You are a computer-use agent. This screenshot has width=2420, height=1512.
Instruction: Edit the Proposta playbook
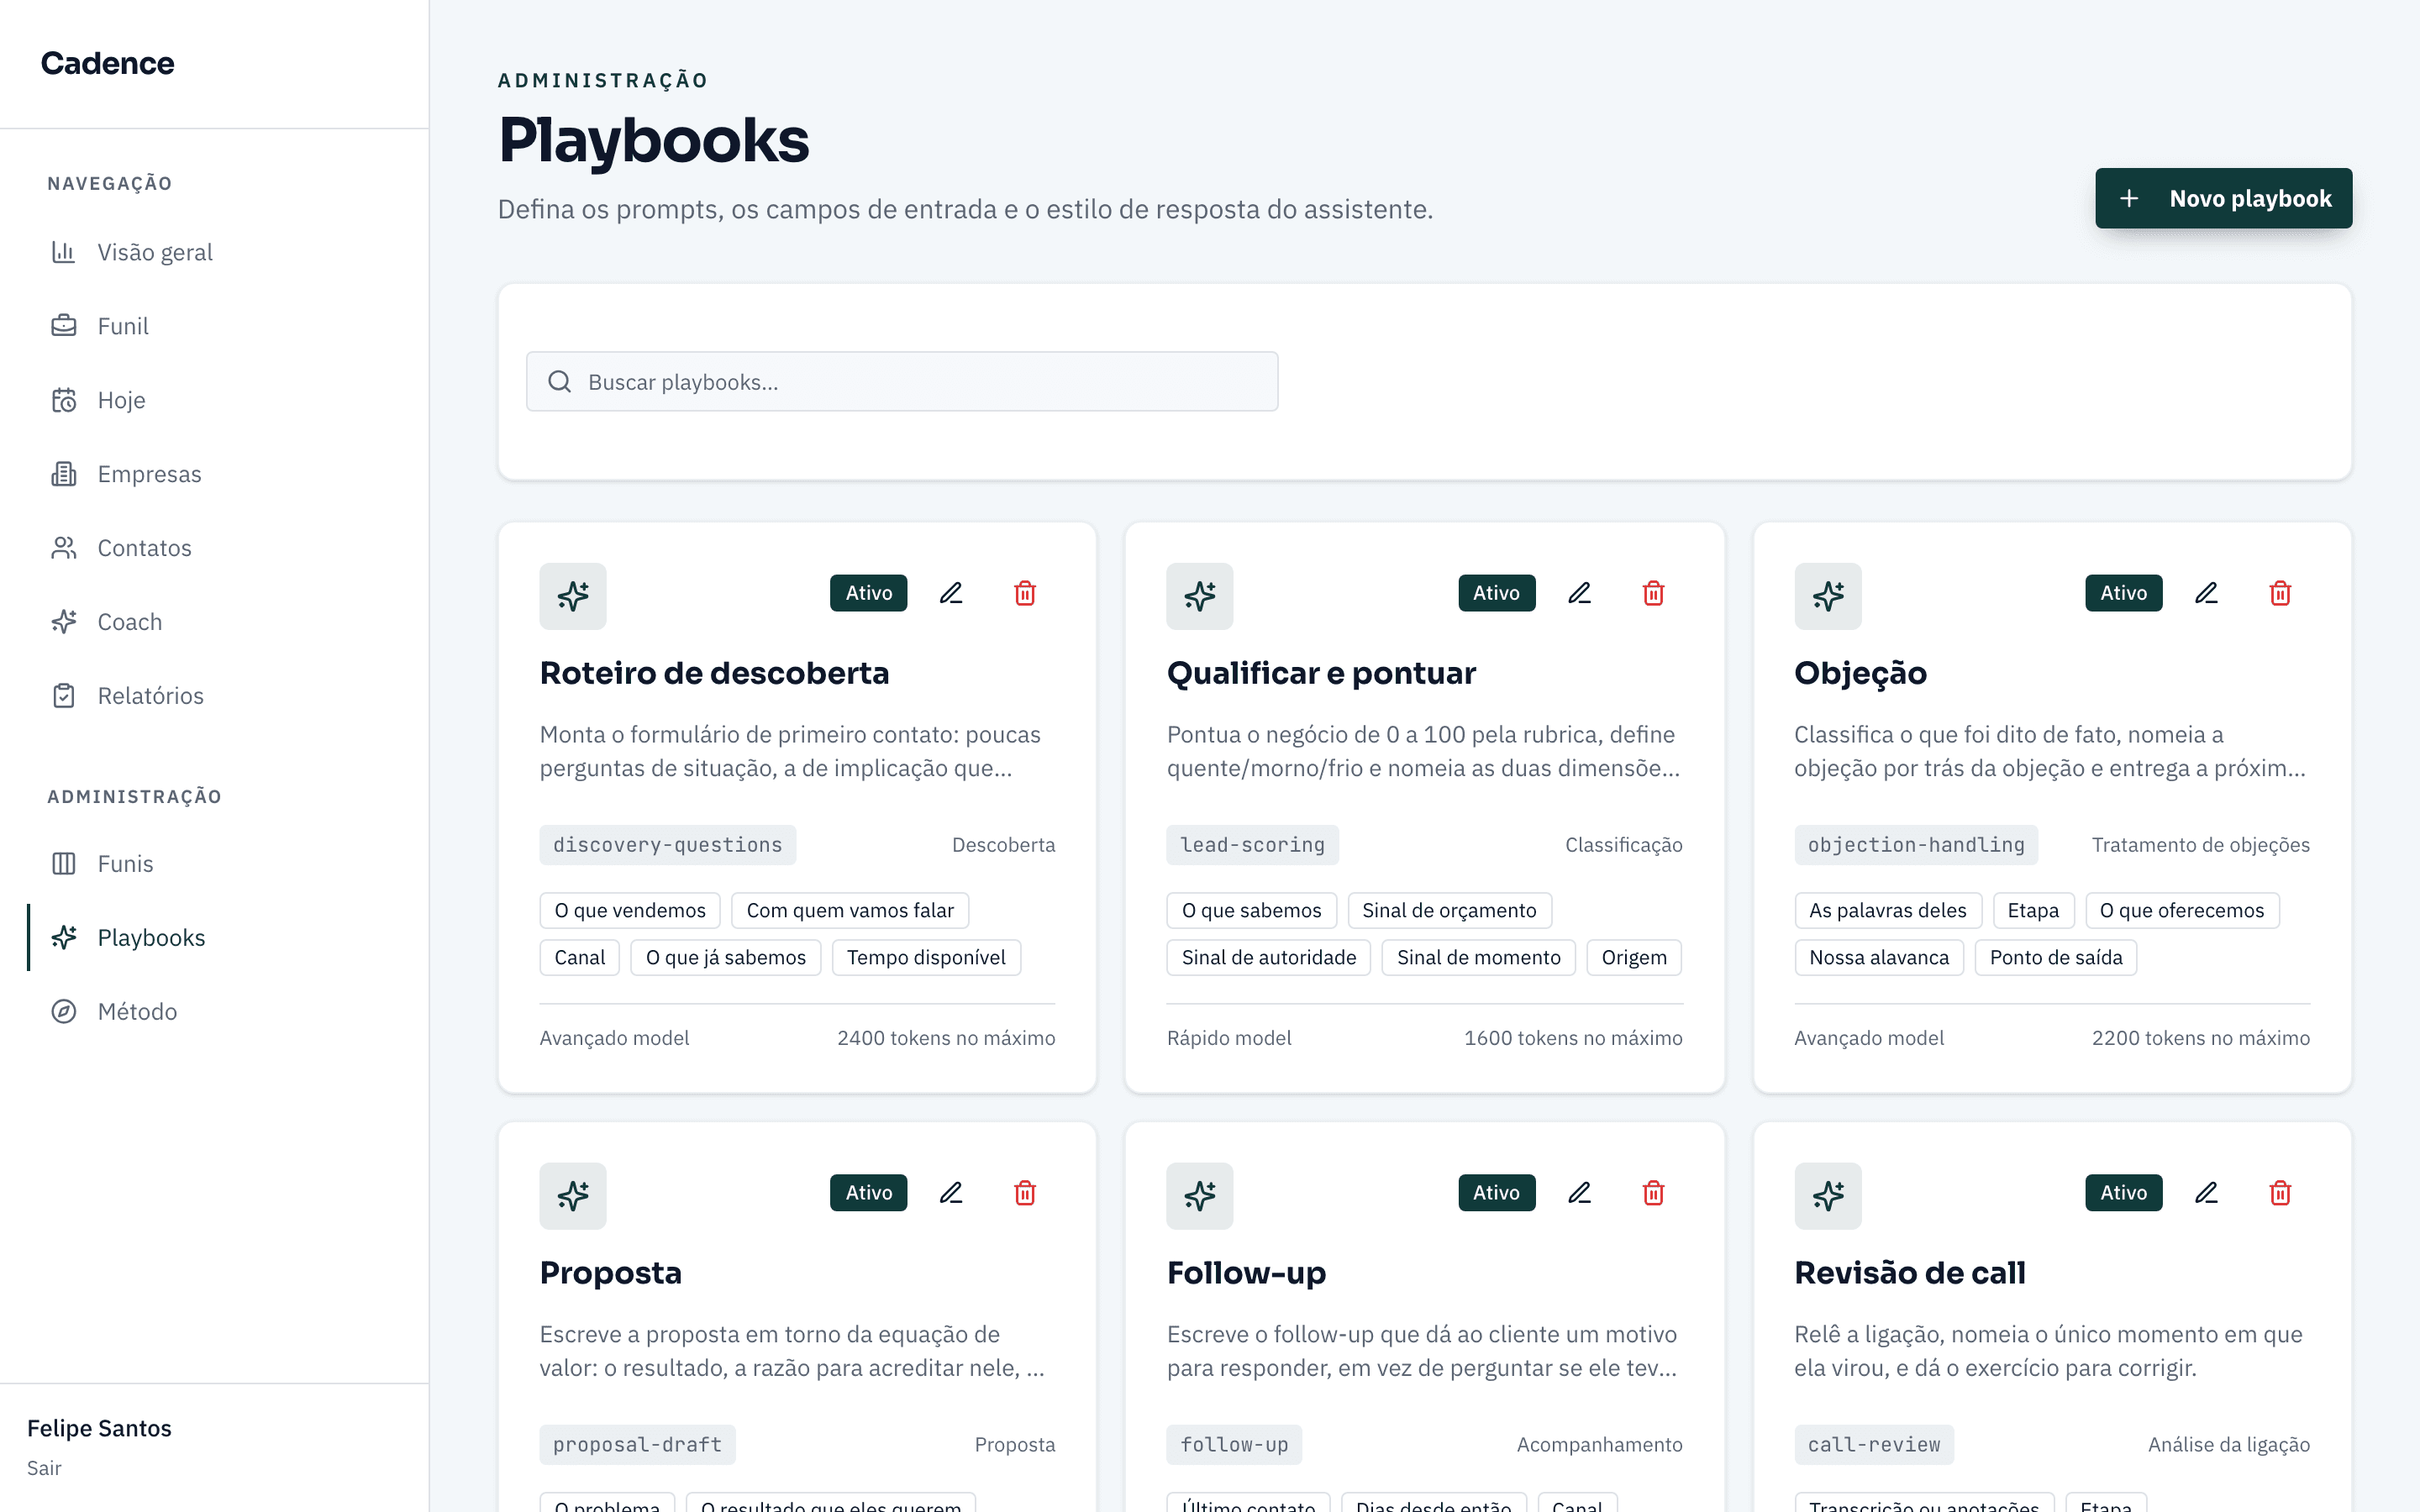[x=951, y=1193]
